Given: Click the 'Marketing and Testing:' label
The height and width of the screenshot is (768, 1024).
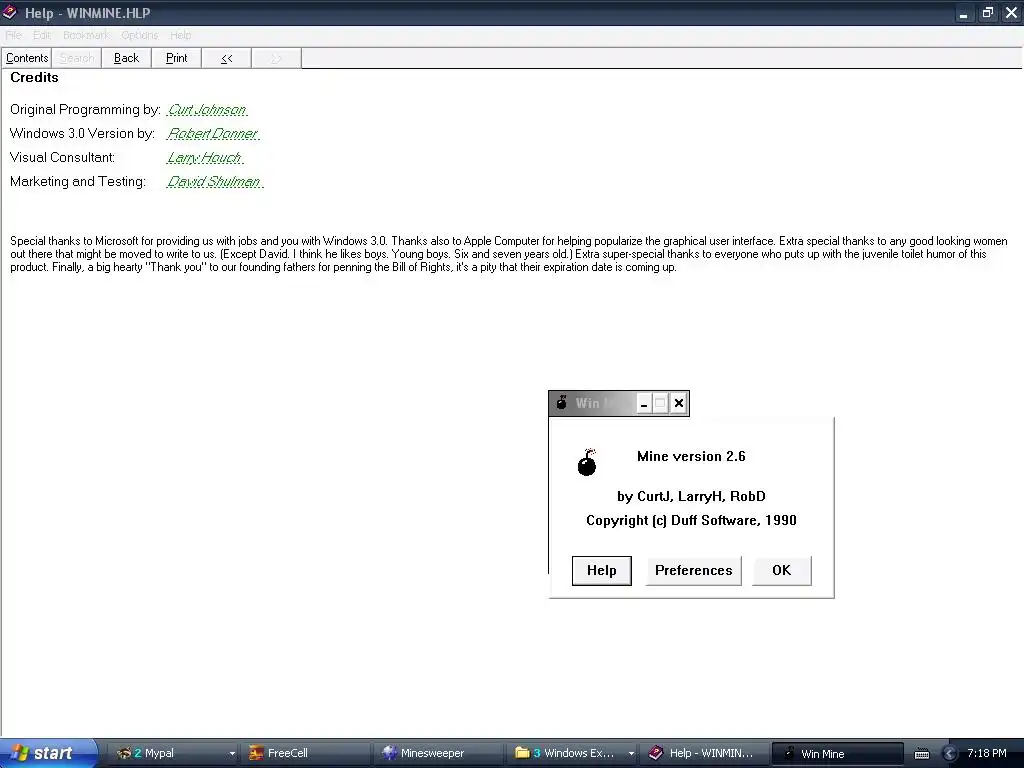Looking at the screenshot, I should [x=78, y=182].
